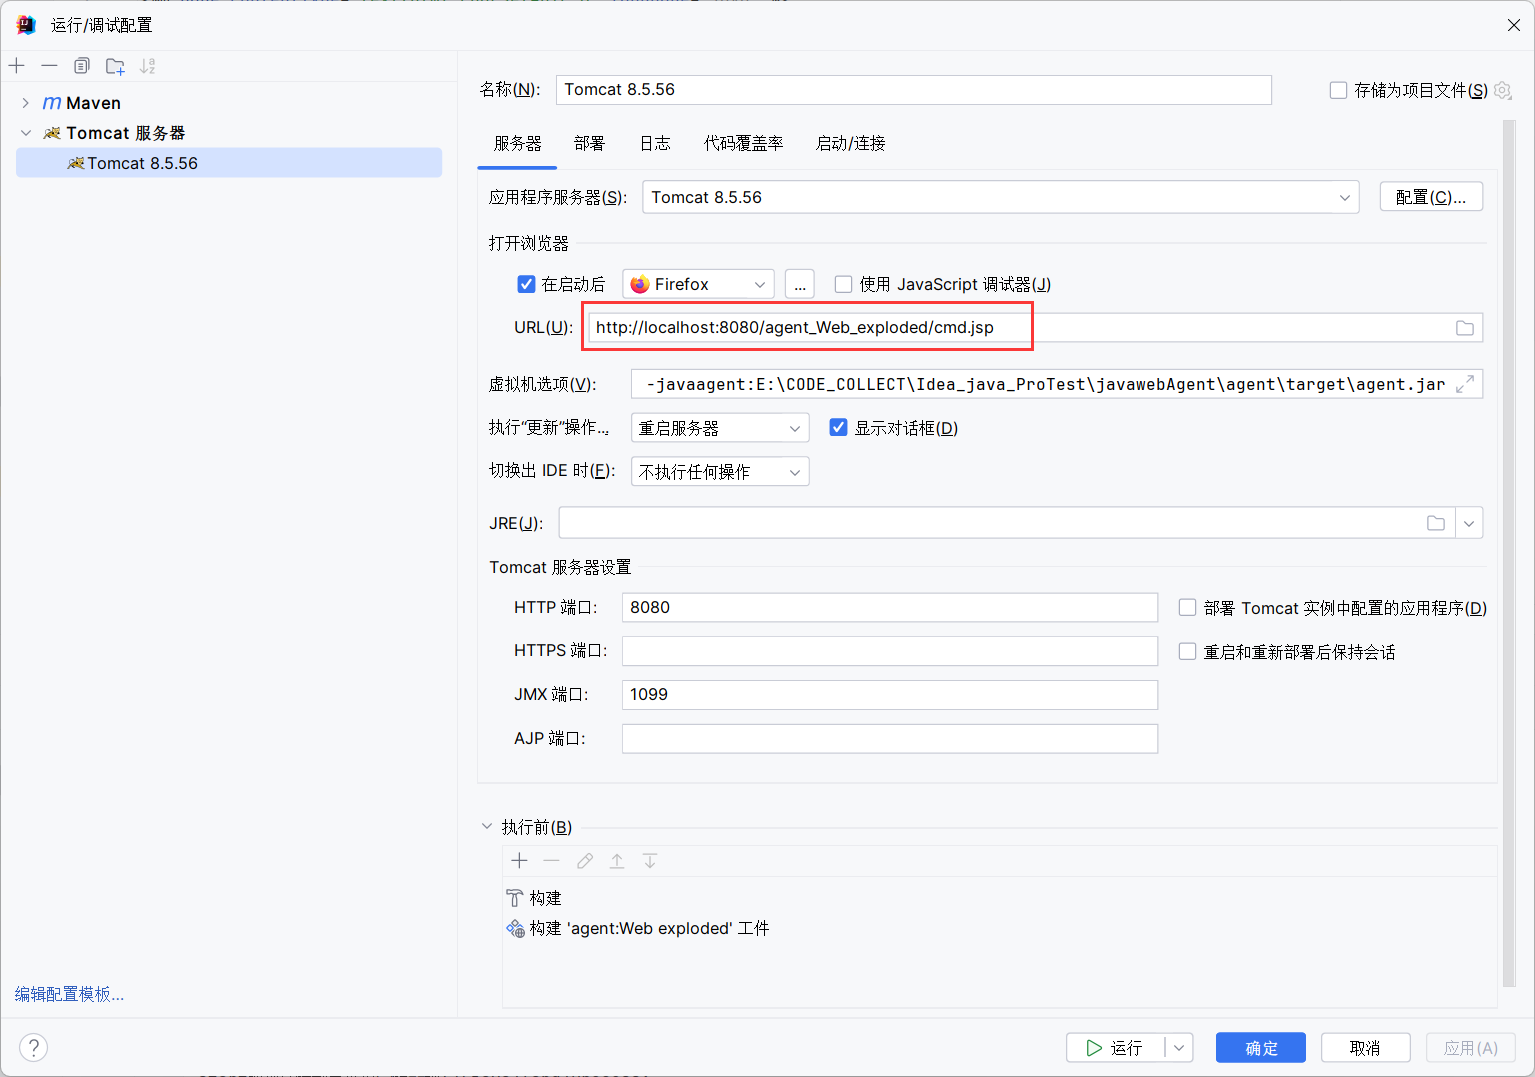Browse for JRE folder icon
The width and height of the screenshot is (1535, 1077).
coord(1436,523)
